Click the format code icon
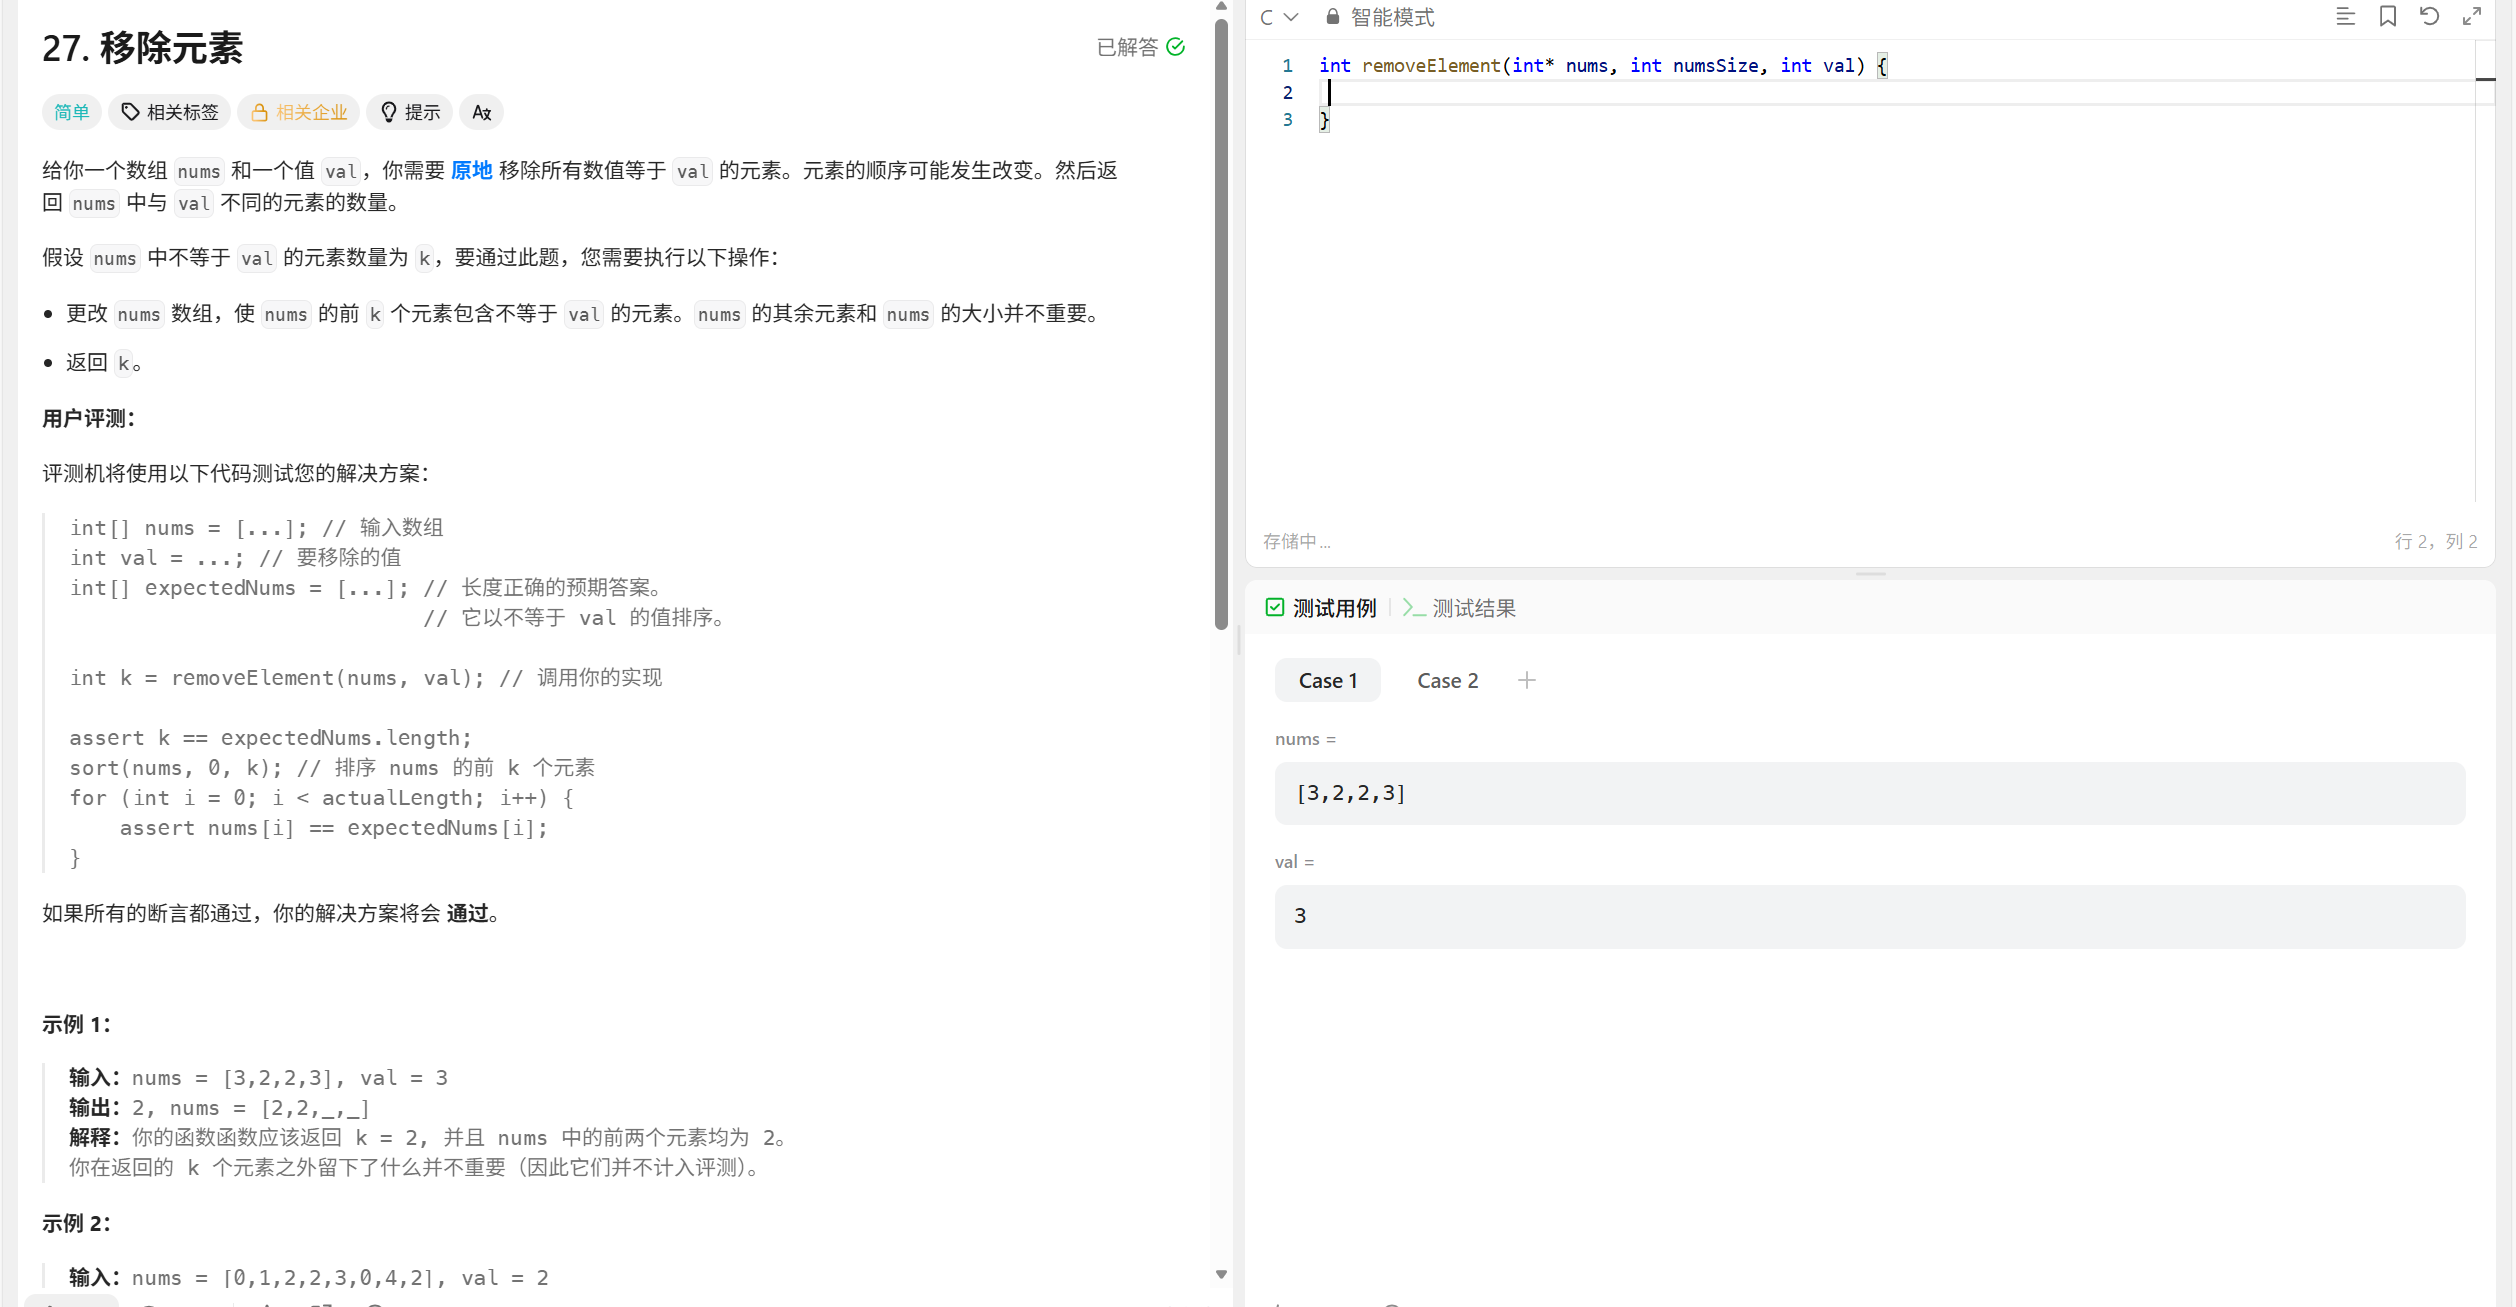Viewport: 2516px width, 1307px height. [x=2345, y=16]
